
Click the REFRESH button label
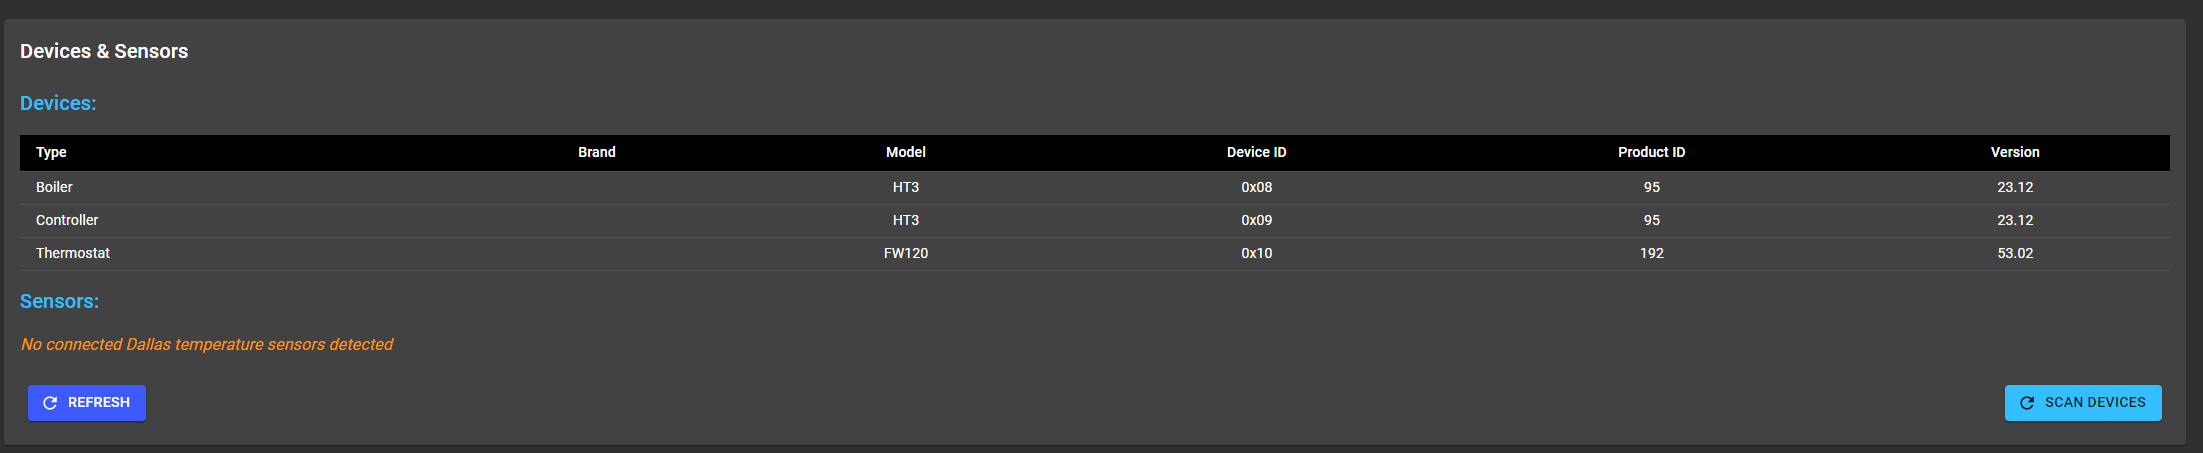click(99, 402)
